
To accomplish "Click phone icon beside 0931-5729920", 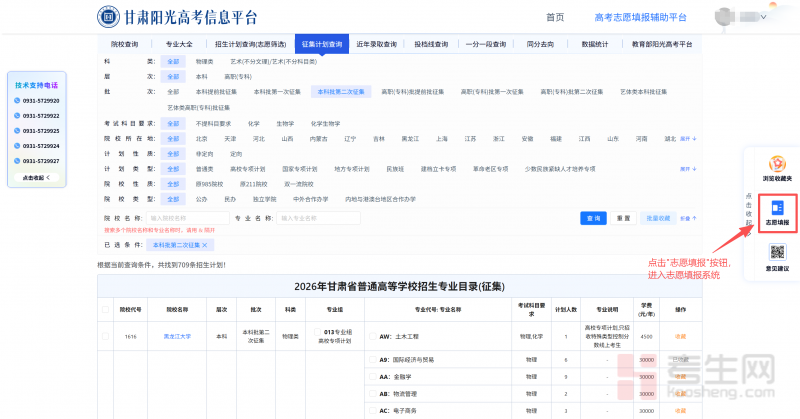I will (x=17, y=101).
